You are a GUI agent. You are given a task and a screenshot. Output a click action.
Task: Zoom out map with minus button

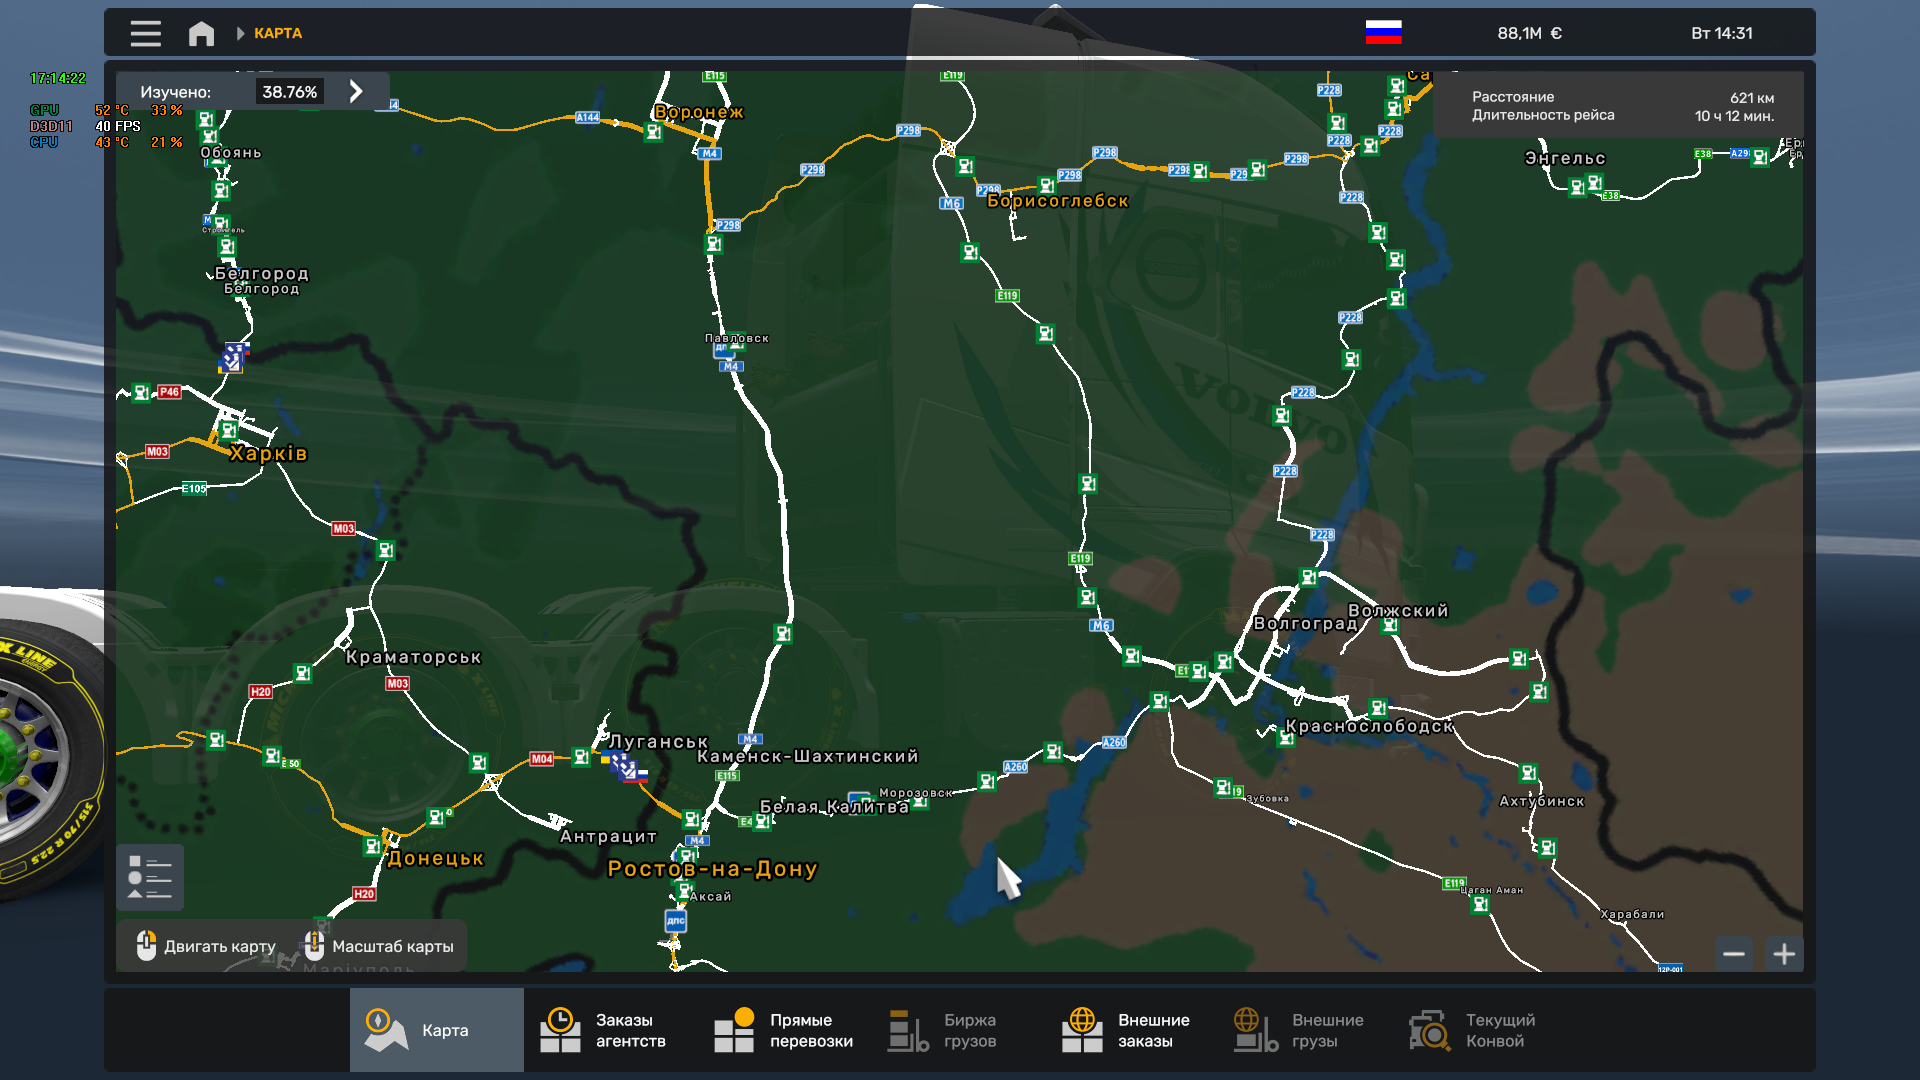[x=1734, y=954]
